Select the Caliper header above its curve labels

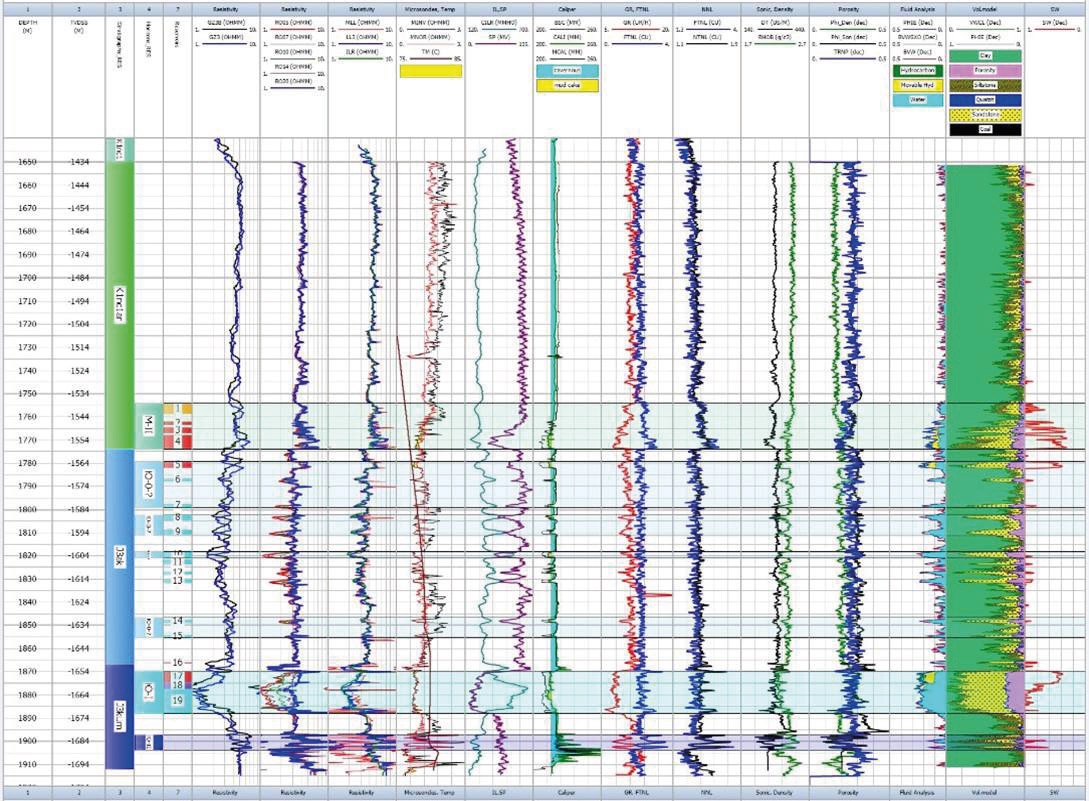(567, 10)
